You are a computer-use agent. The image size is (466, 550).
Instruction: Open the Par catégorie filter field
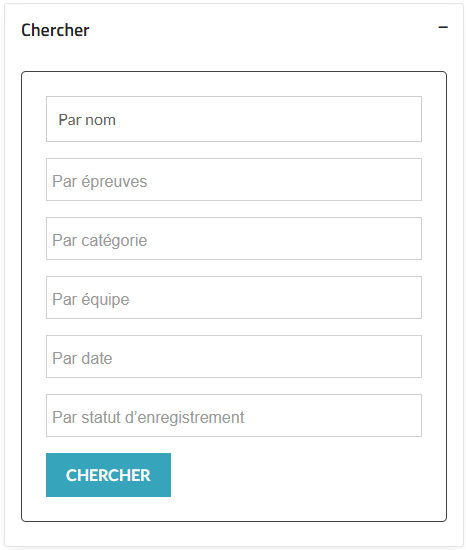(234, 239)
